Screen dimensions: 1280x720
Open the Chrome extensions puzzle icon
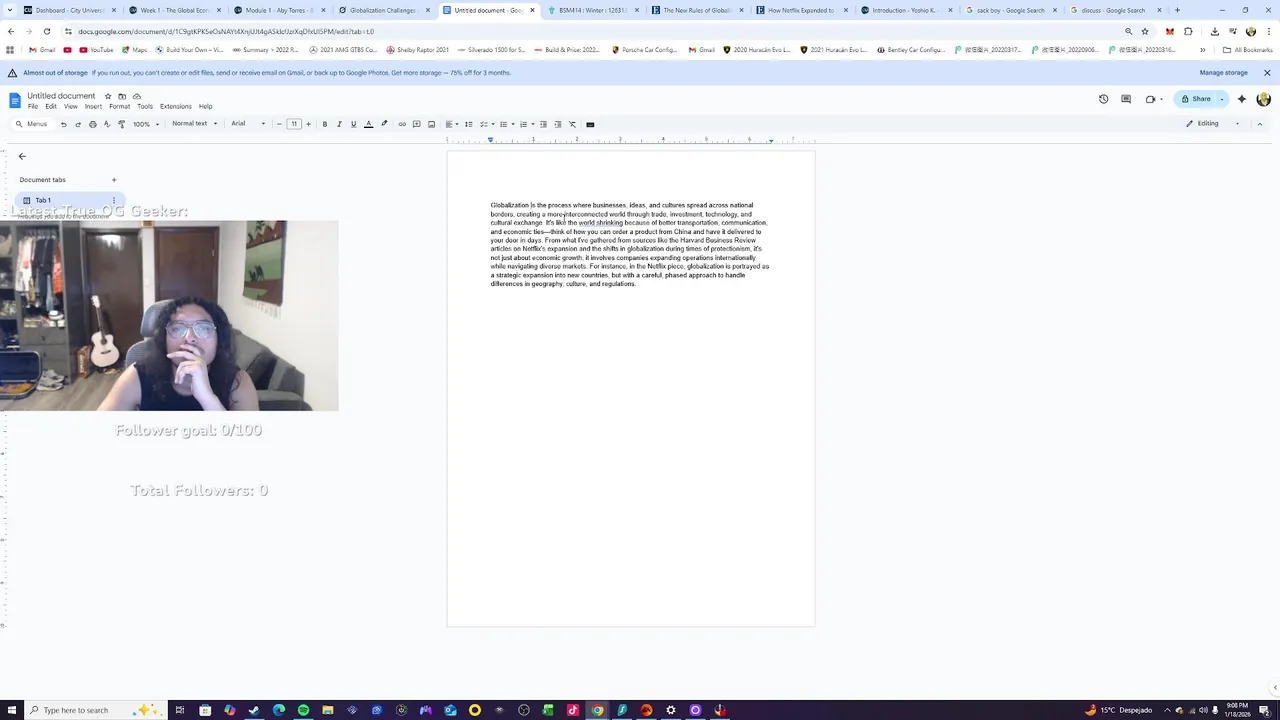pyautogui.click(x=1189, y=31)
